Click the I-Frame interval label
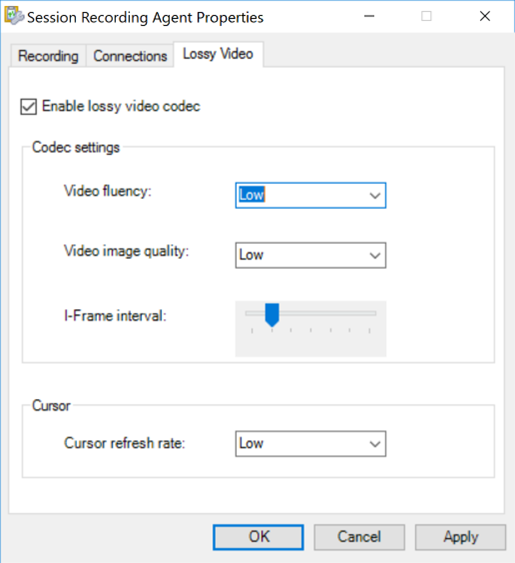The width and height of the screenshot is (515, 563). pyautogui.click(x=115, y=316)
